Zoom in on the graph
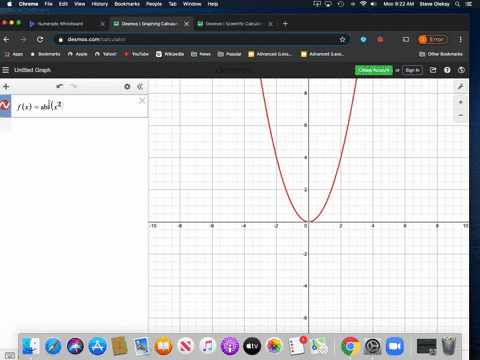 (x=461, y=102)
